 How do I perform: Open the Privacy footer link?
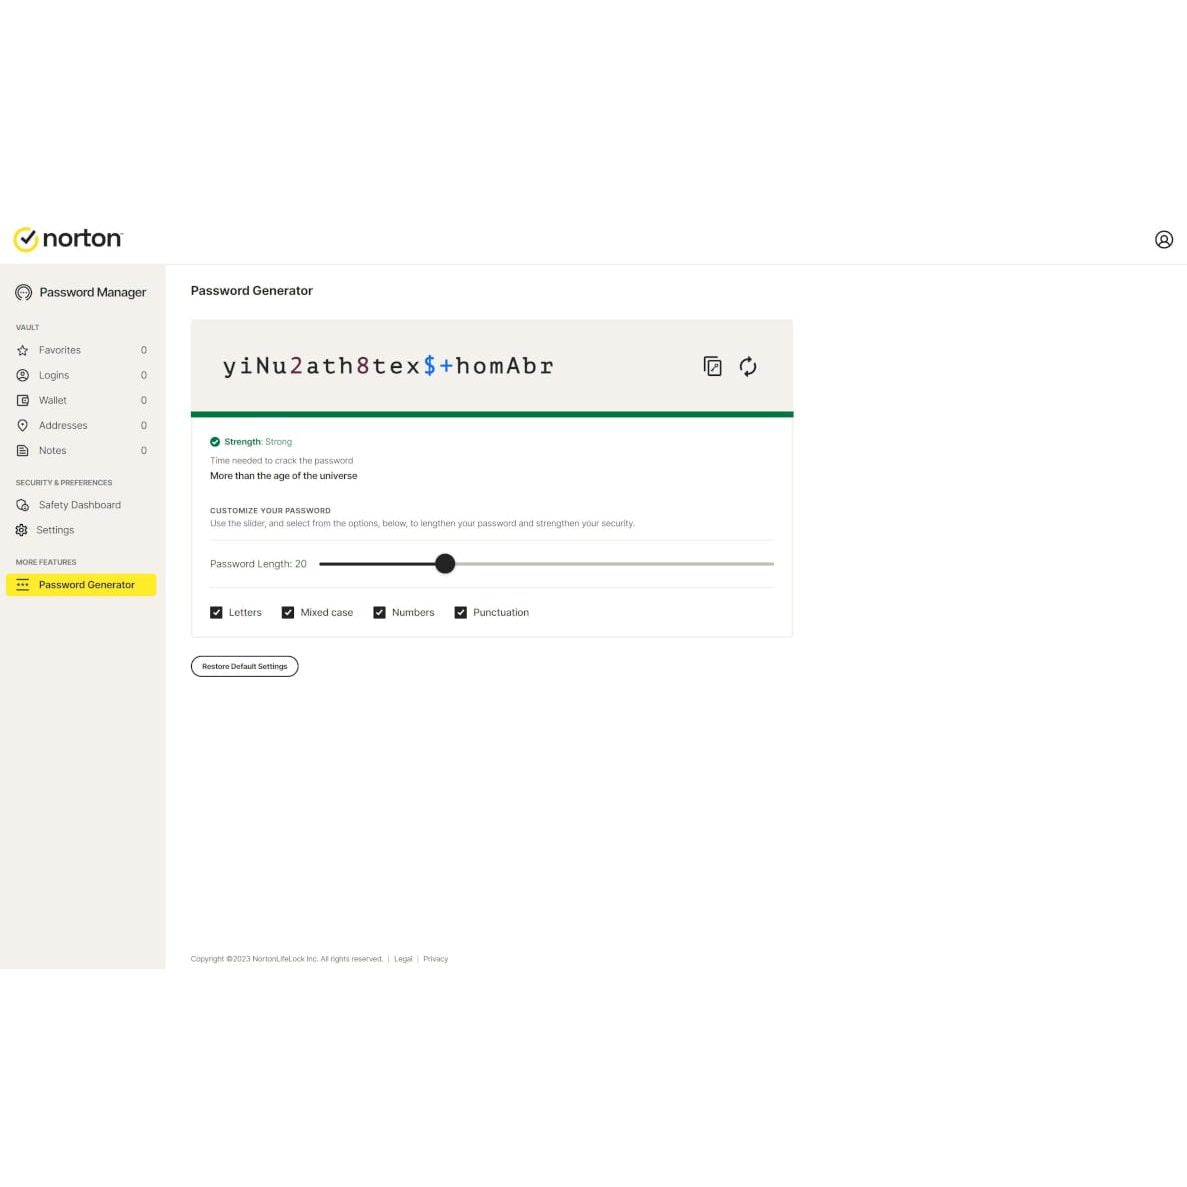436,959
